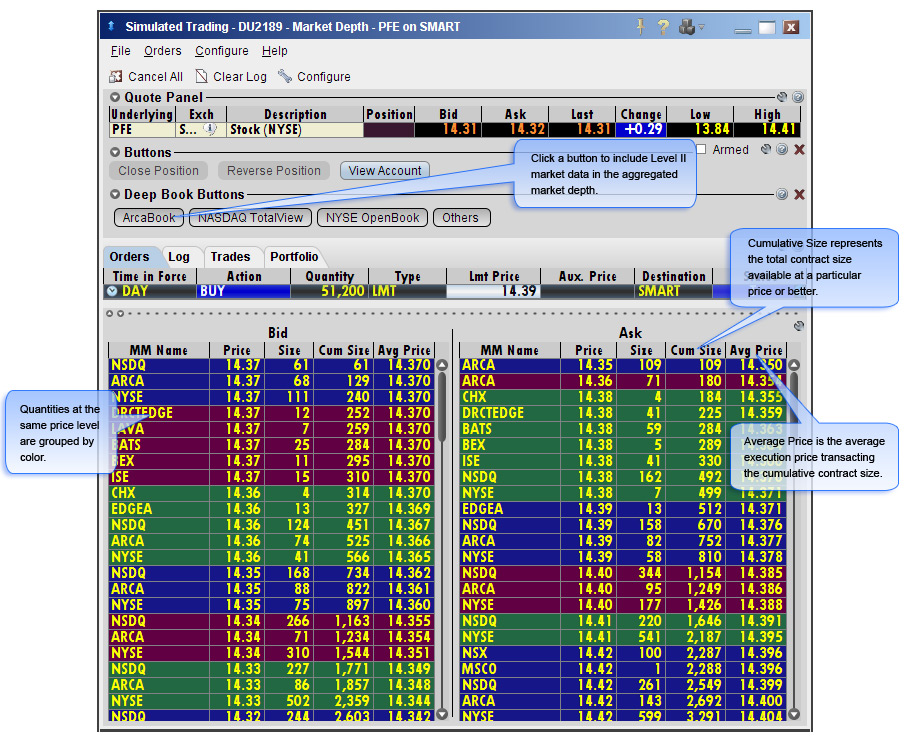
Task: Open the Configure menu
Action: [222, 51]
